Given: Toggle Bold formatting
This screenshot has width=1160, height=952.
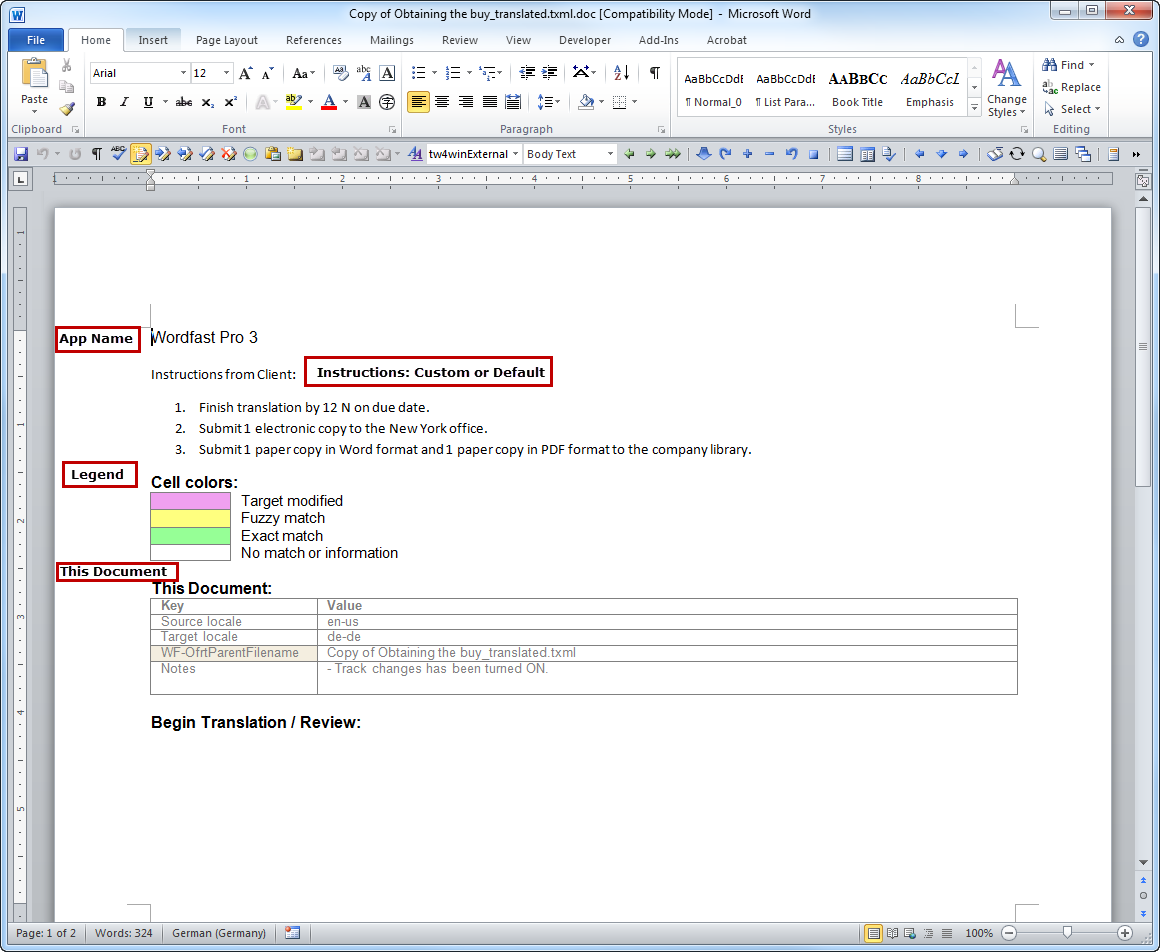Looking at the screenshot, I should 101,102.
